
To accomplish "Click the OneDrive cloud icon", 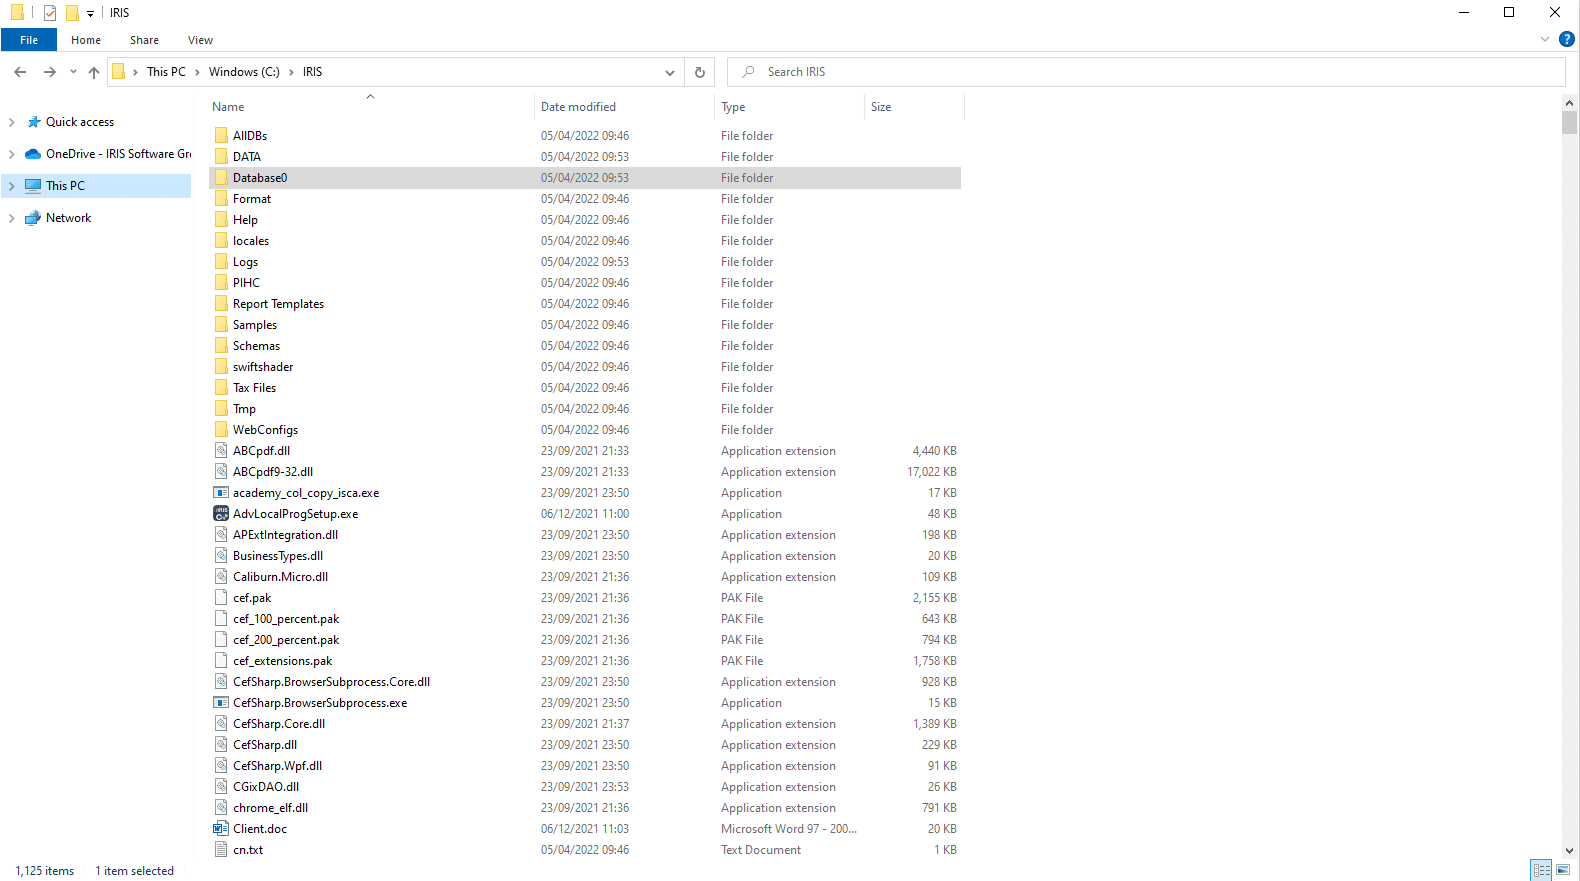I will [33, 154].
